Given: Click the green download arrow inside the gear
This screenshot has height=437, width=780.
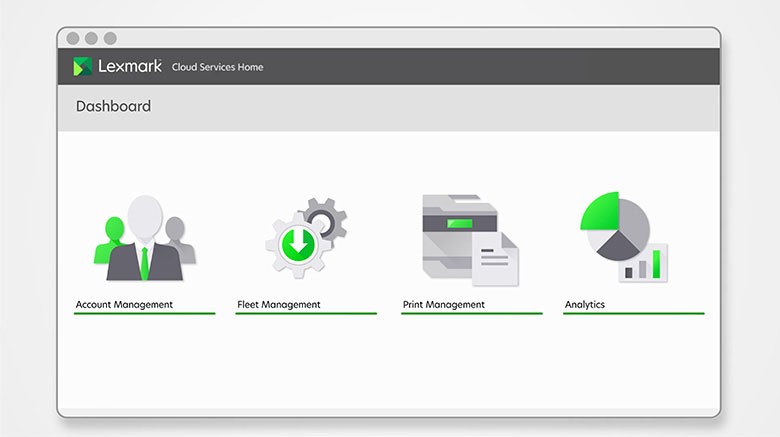Looking at the screenshot, I should (298, 245).
